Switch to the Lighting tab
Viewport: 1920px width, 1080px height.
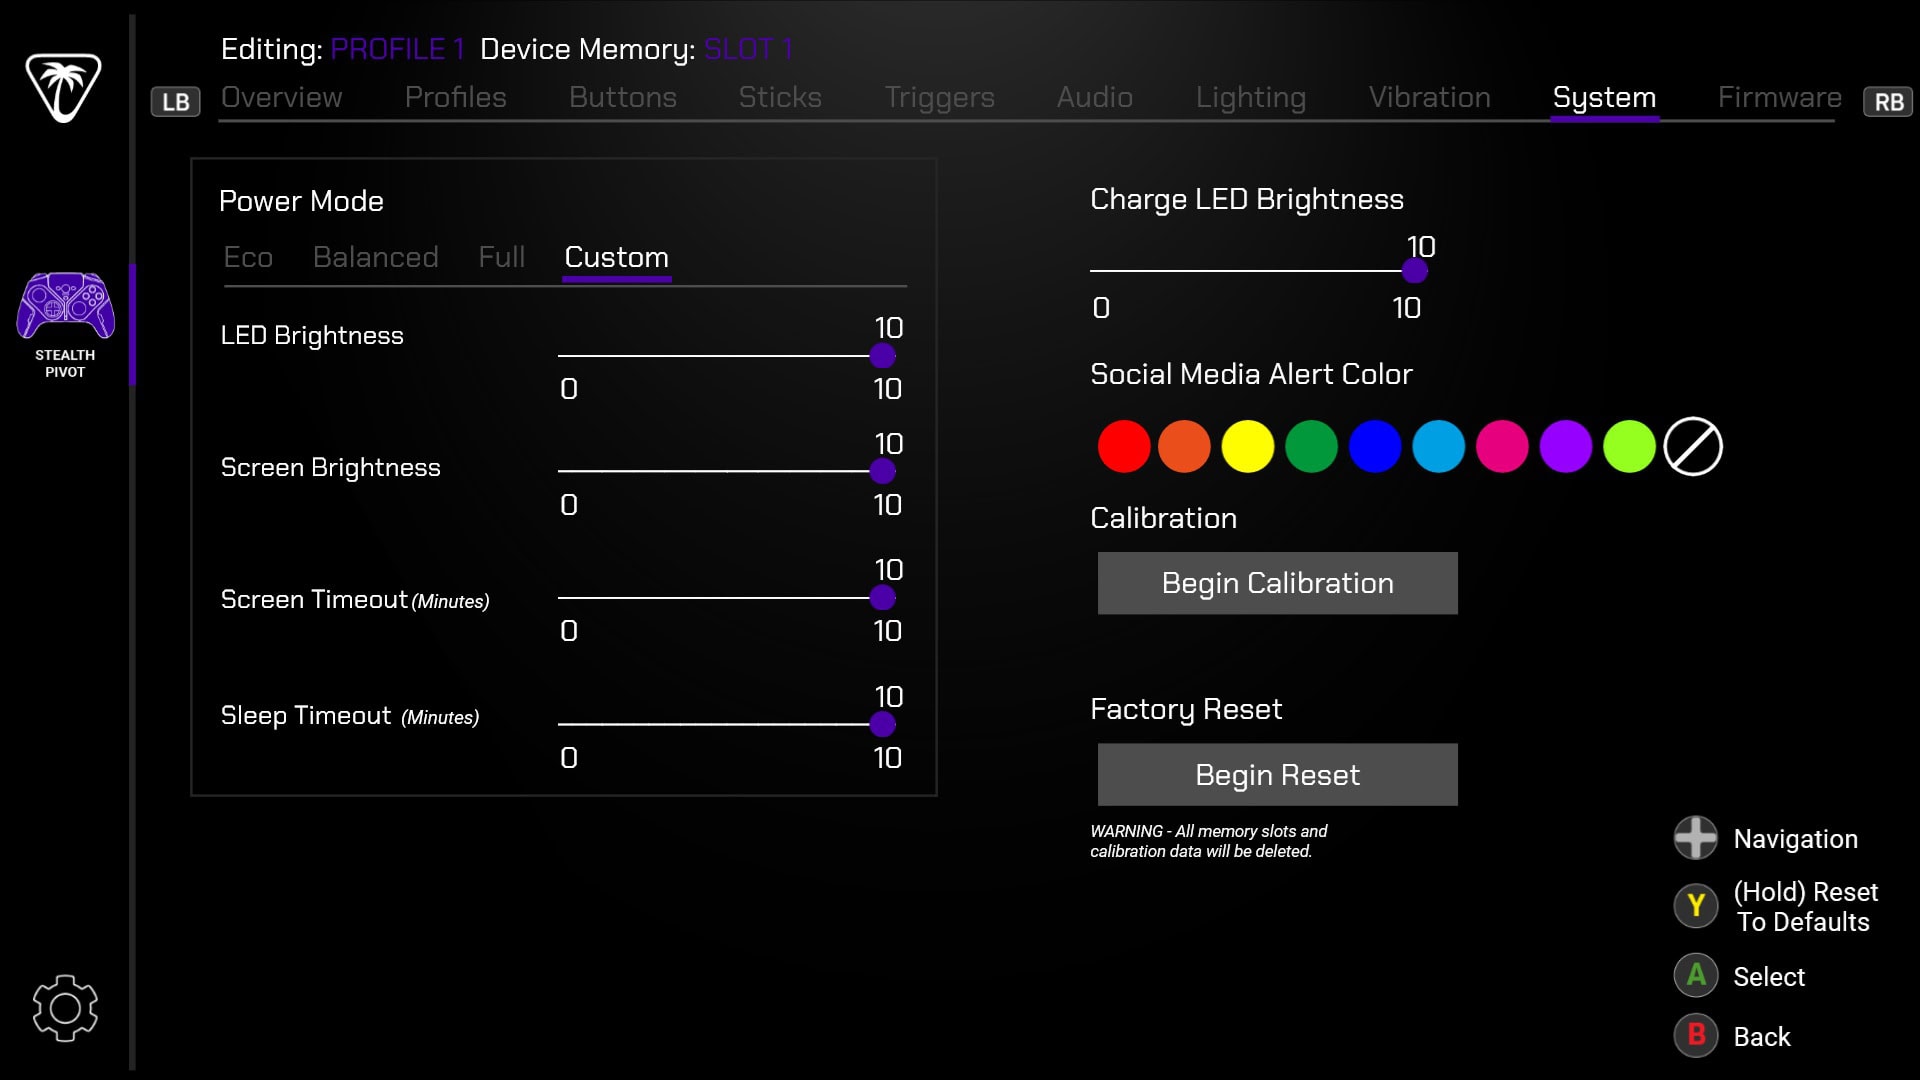(x=1250, y=97)
